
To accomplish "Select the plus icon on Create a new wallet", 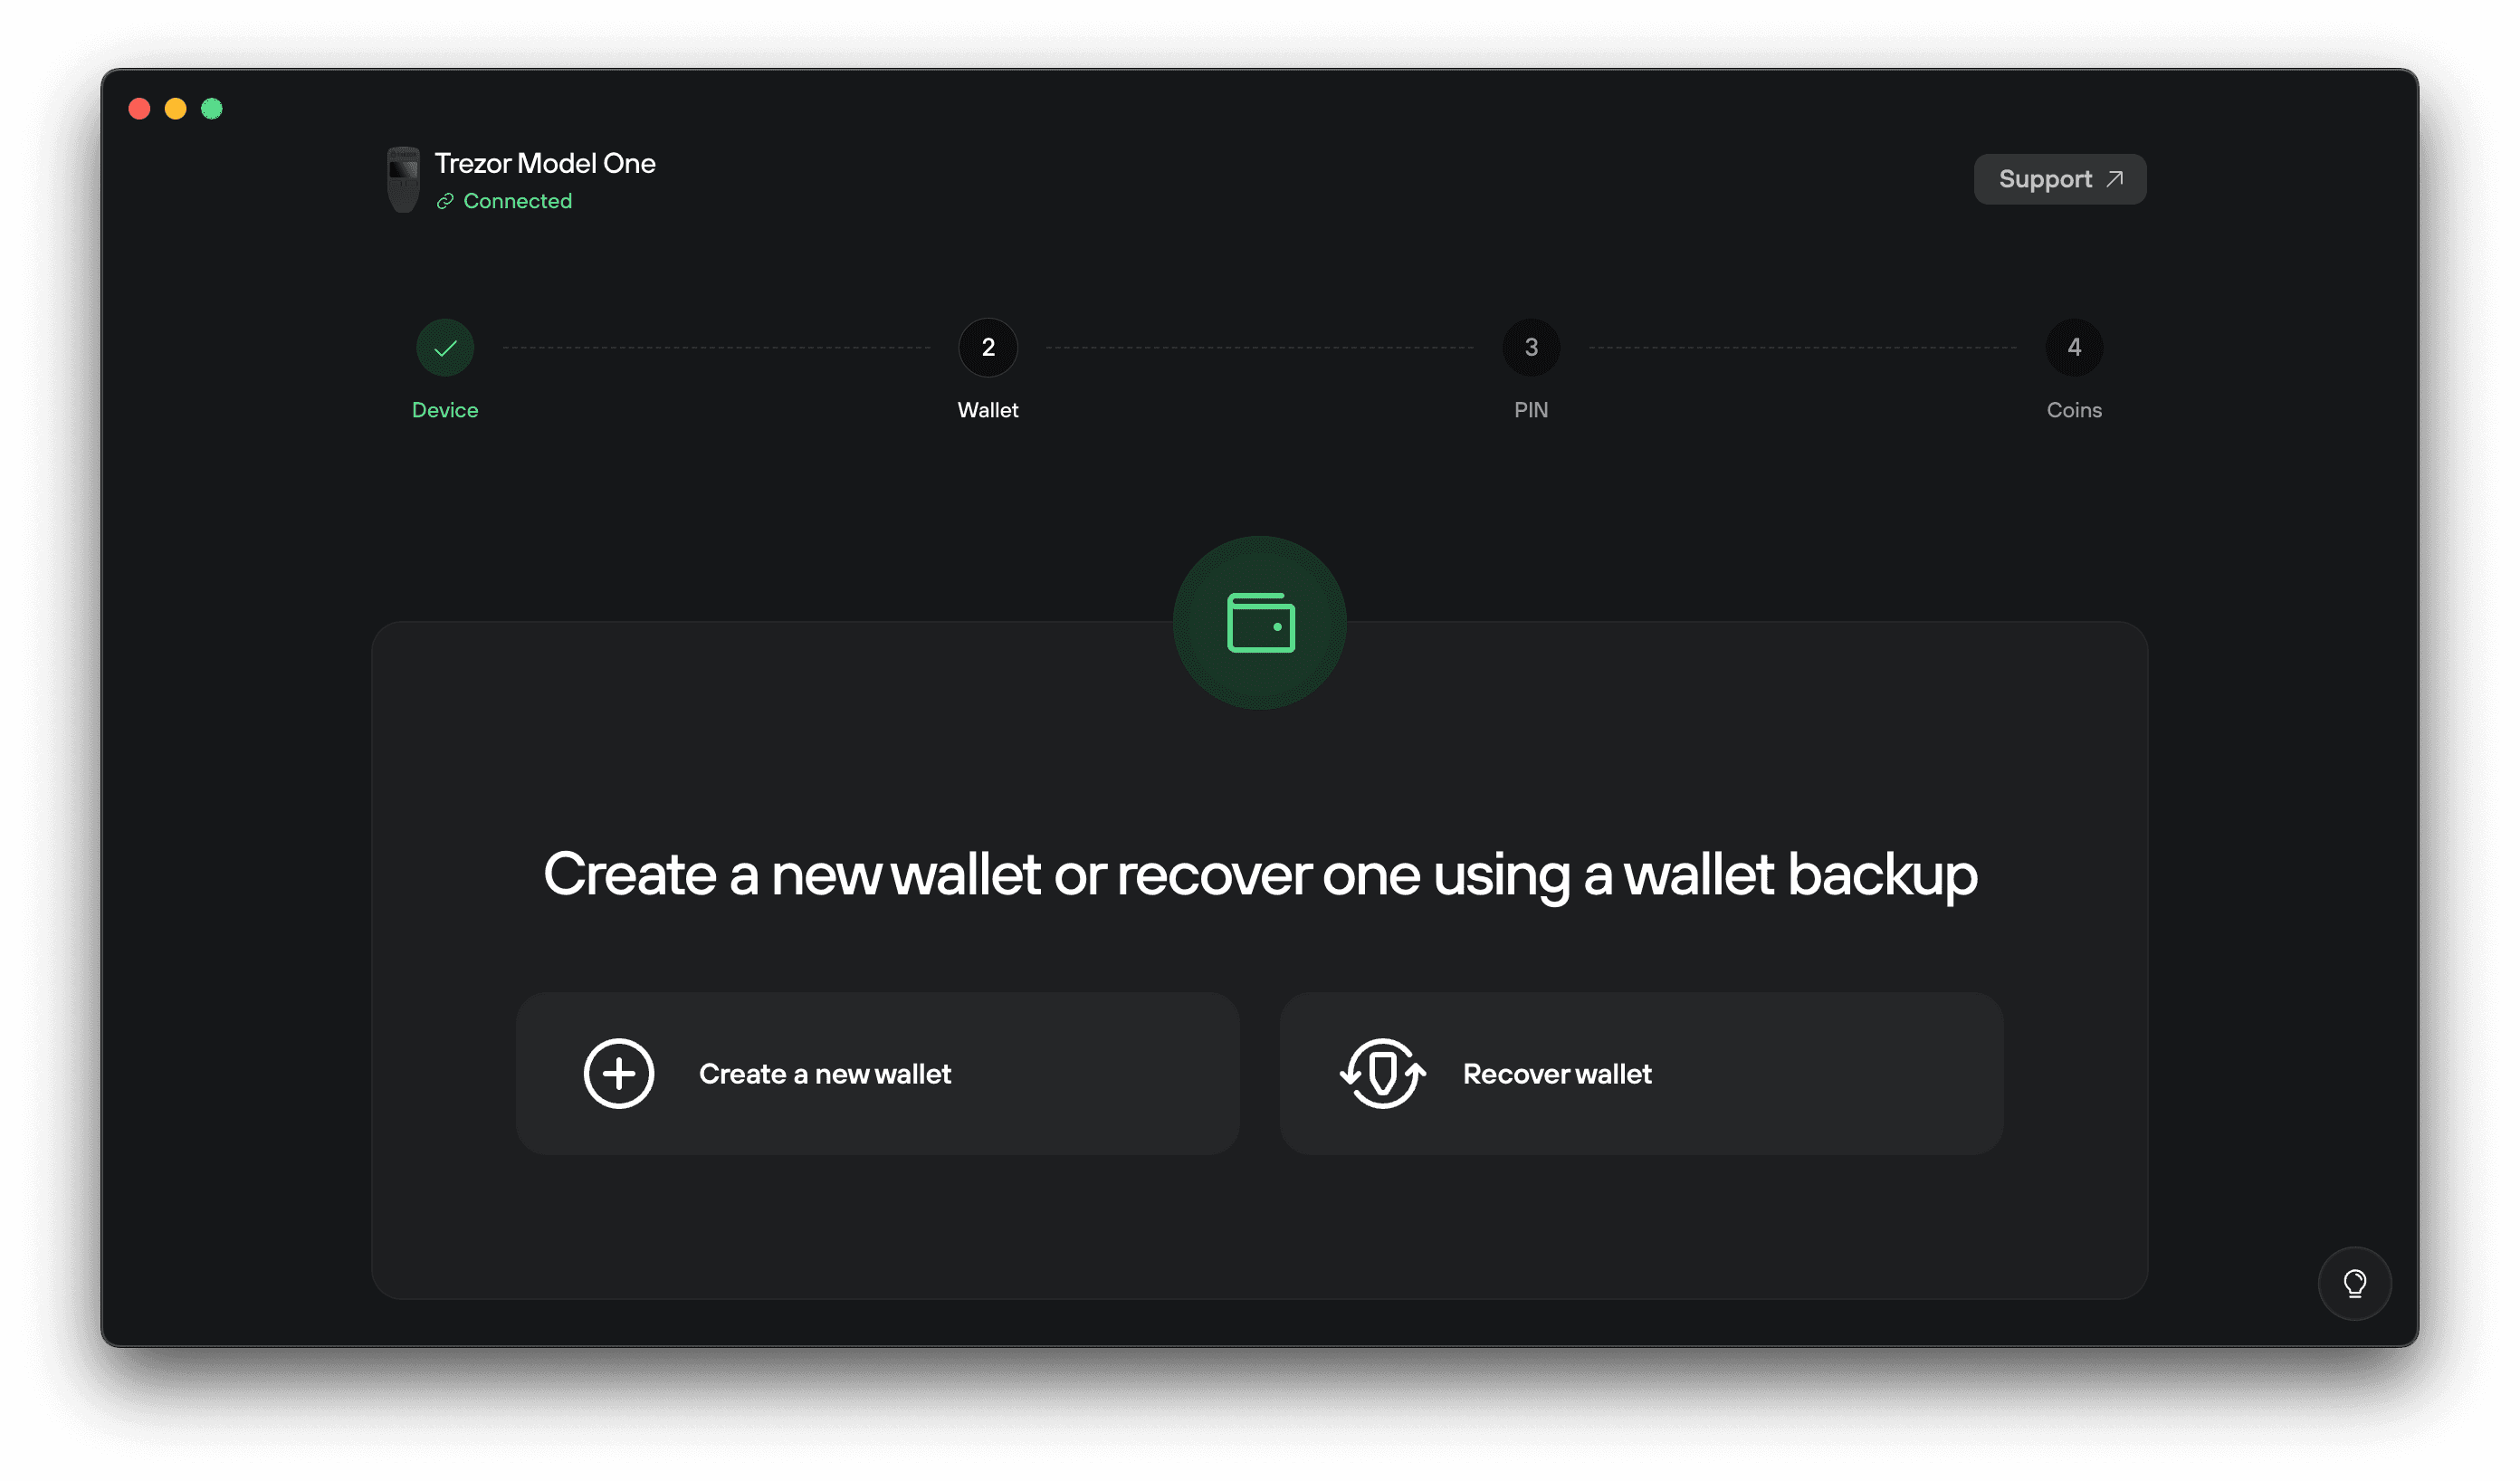I will 619,1073.
